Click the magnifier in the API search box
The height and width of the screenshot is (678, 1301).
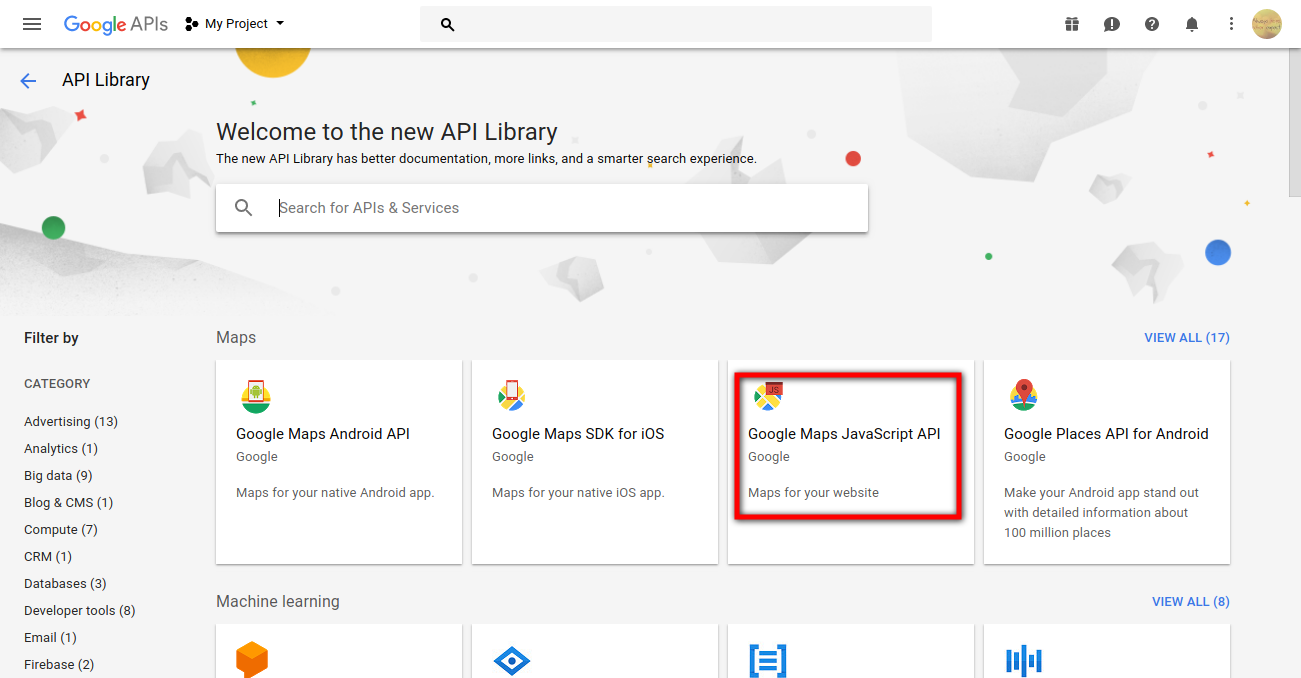(x=244, y=208)
